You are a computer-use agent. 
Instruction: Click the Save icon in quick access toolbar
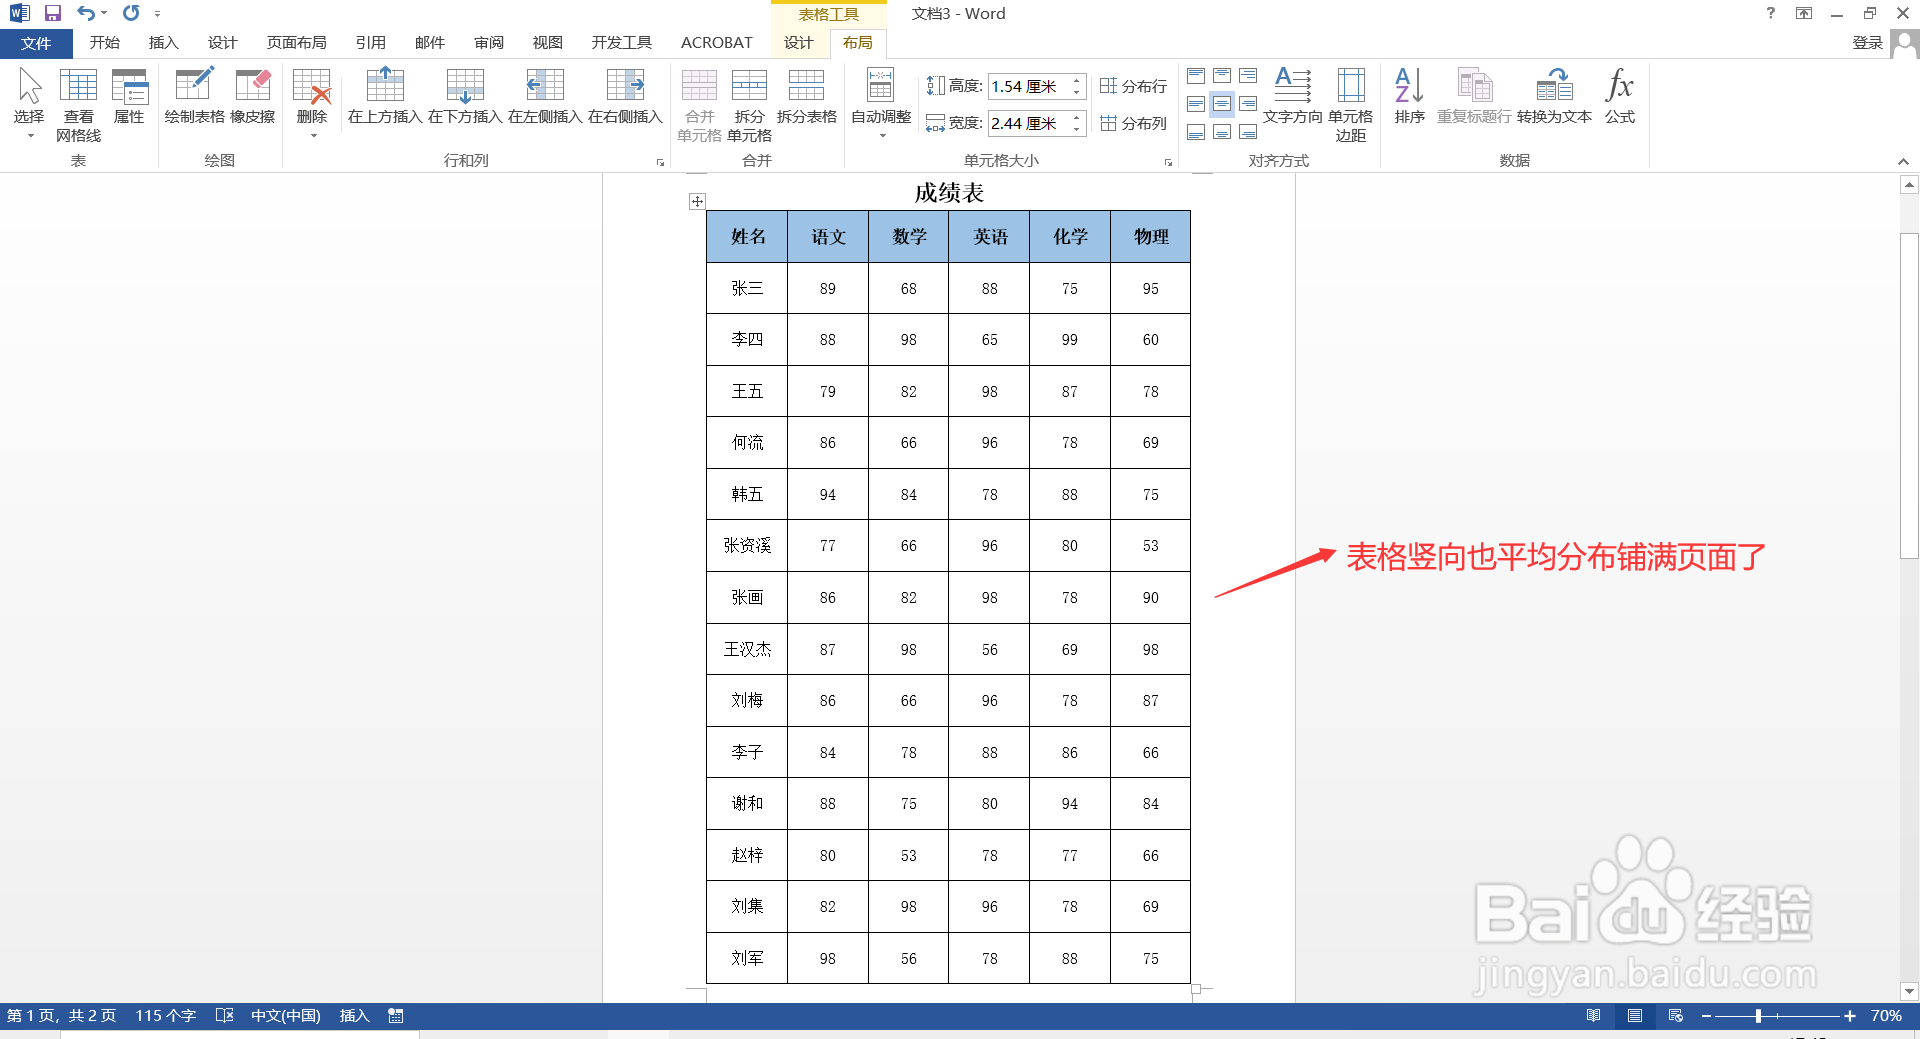pos(53,13)
